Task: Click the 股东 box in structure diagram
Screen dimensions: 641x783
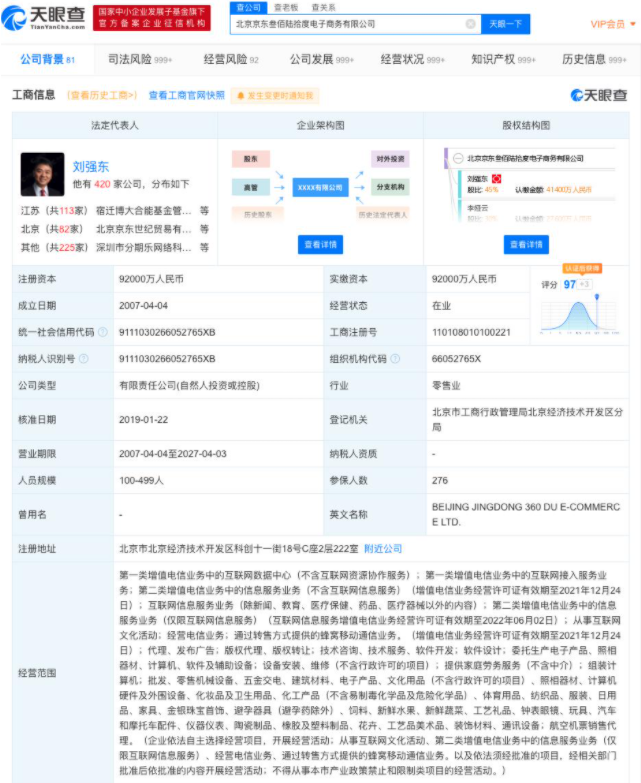Action: click(251, 159)
